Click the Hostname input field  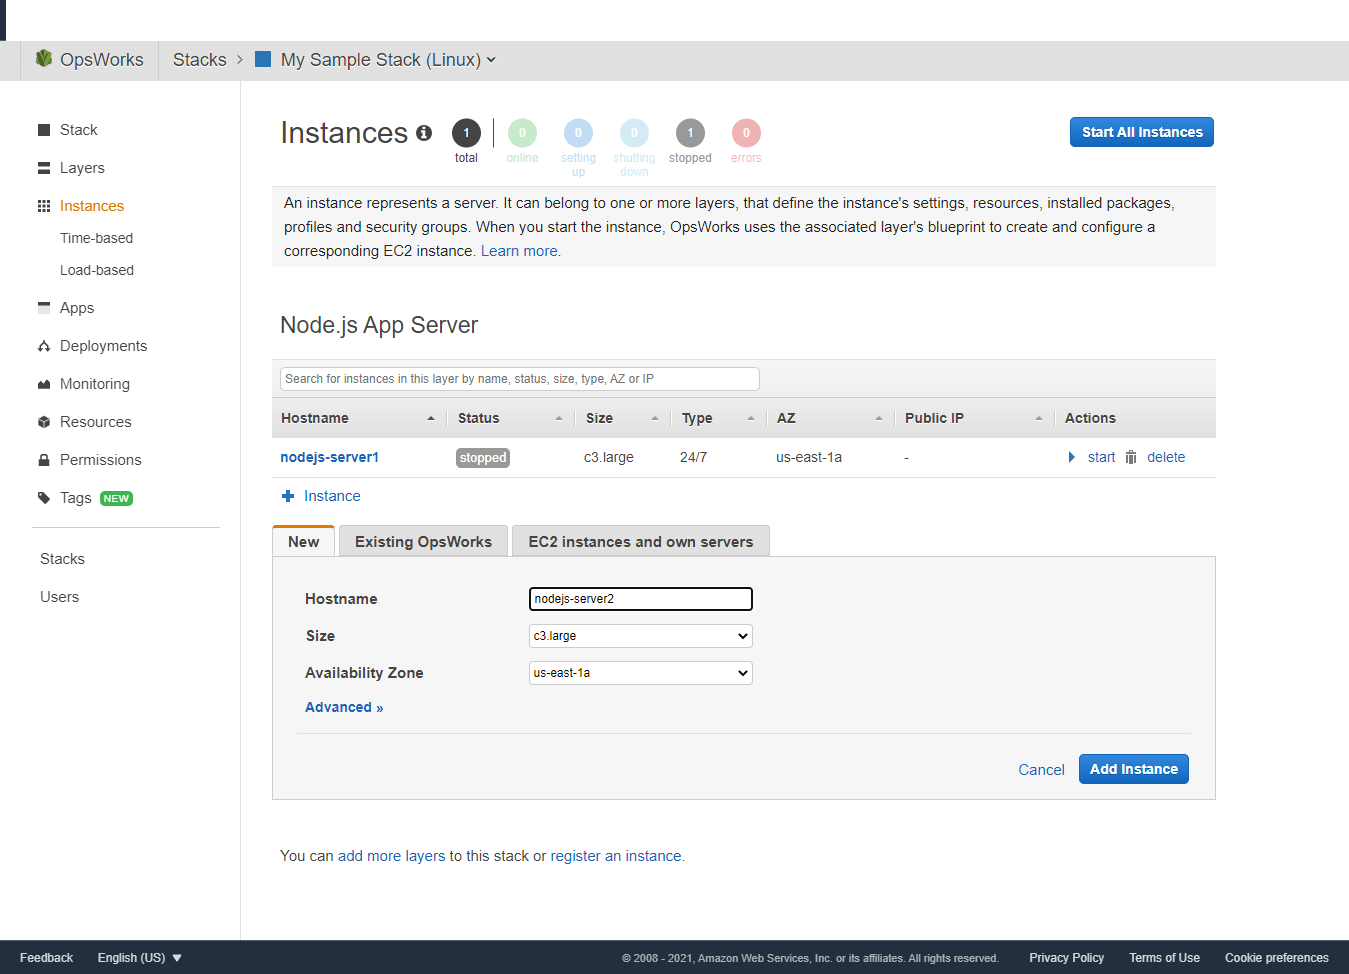click(x=640, y=599)
